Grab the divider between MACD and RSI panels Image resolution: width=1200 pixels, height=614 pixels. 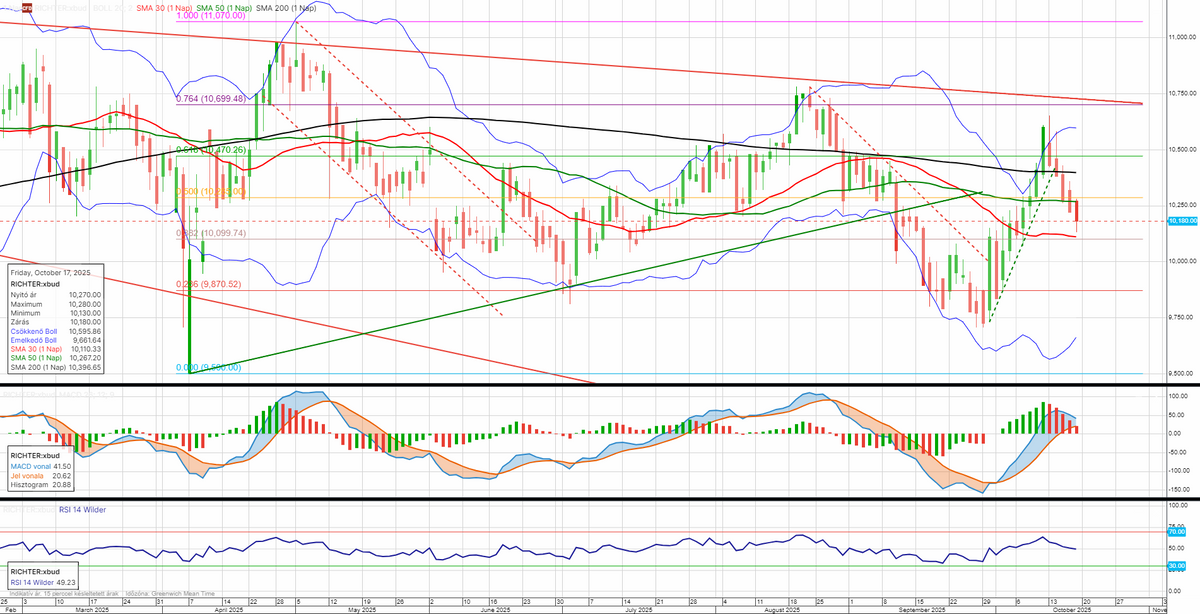pos(600,498)
